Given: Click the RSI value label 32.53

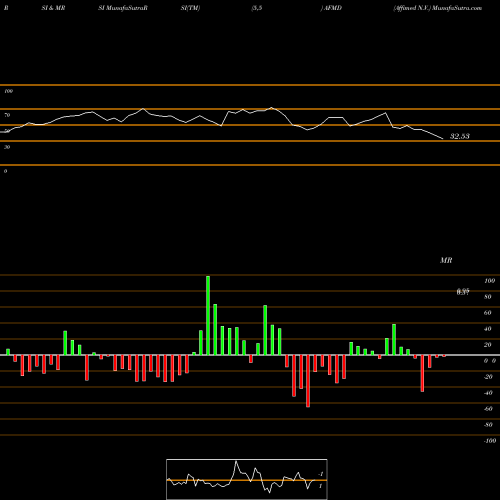Looking at the screenshot, I should 460,136.
